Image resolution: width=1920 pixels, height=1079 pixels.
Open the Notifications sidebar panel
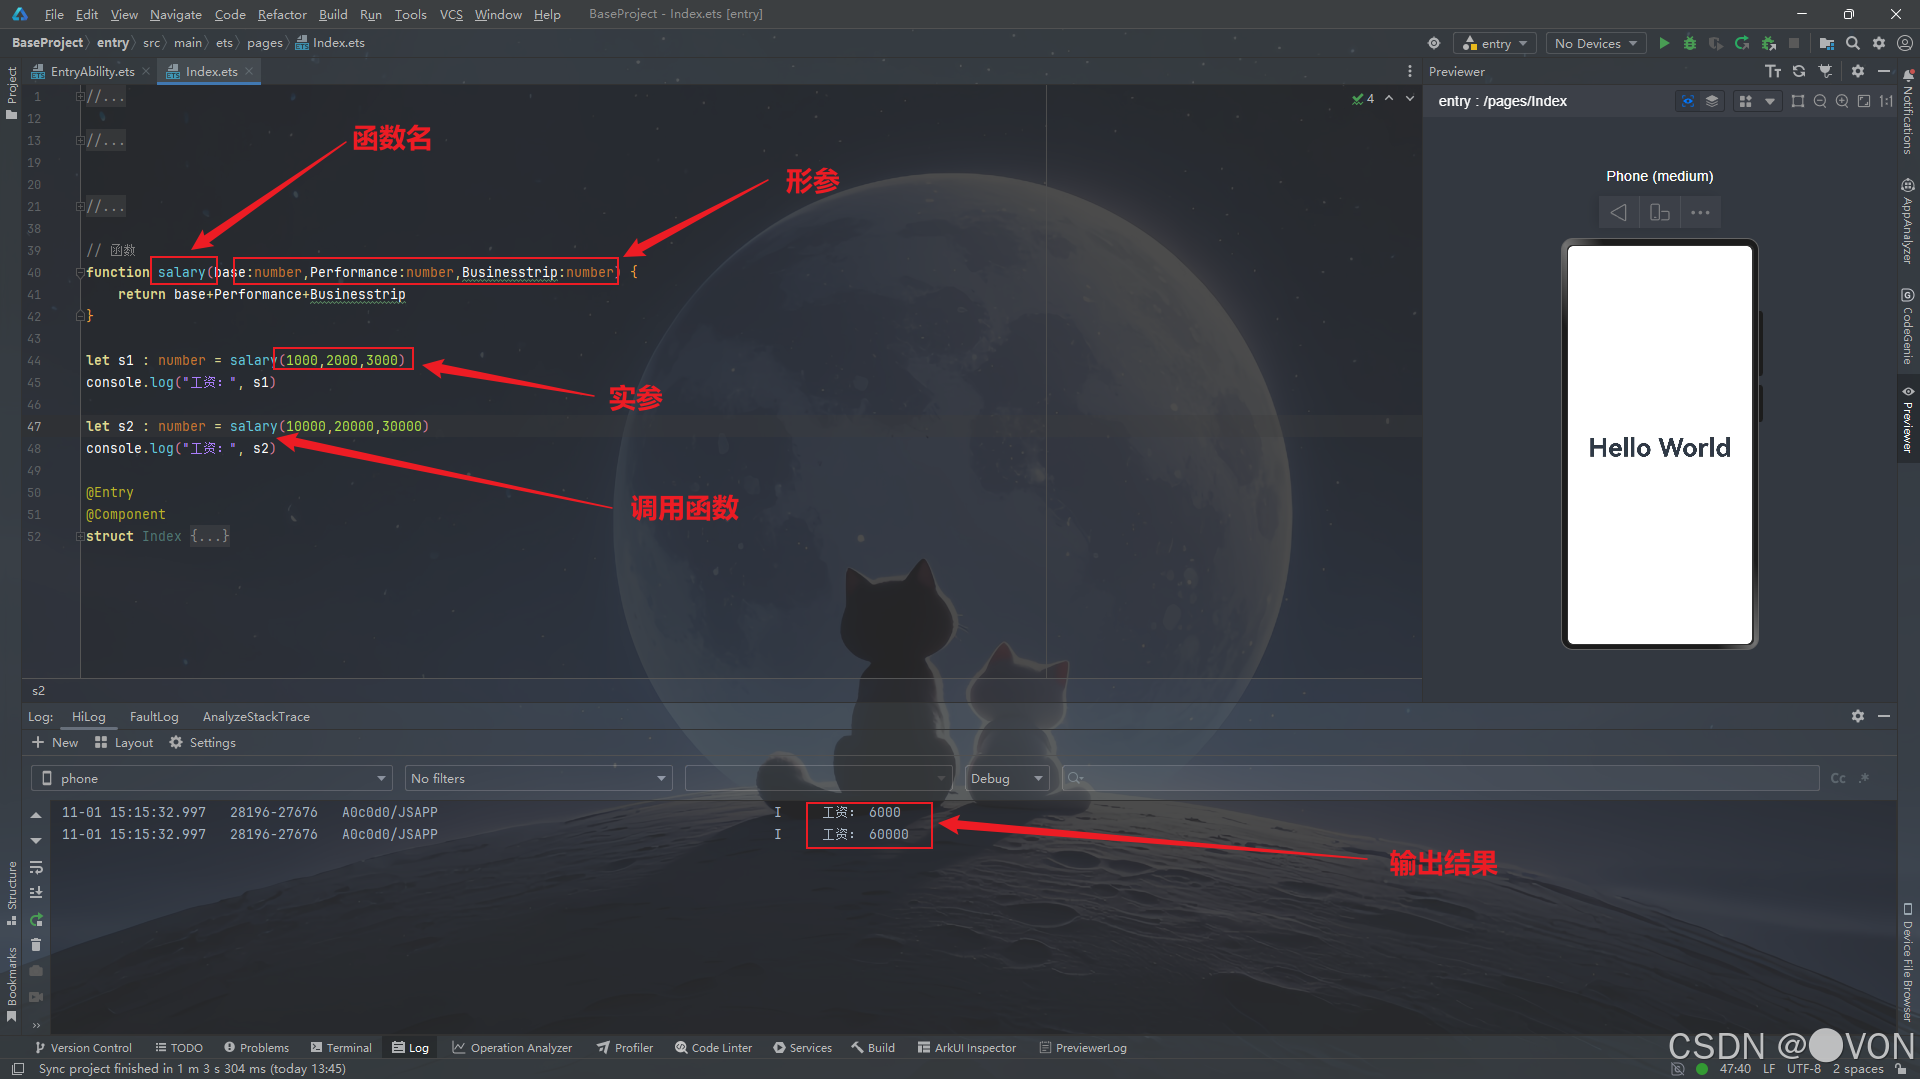[1908, 111]
